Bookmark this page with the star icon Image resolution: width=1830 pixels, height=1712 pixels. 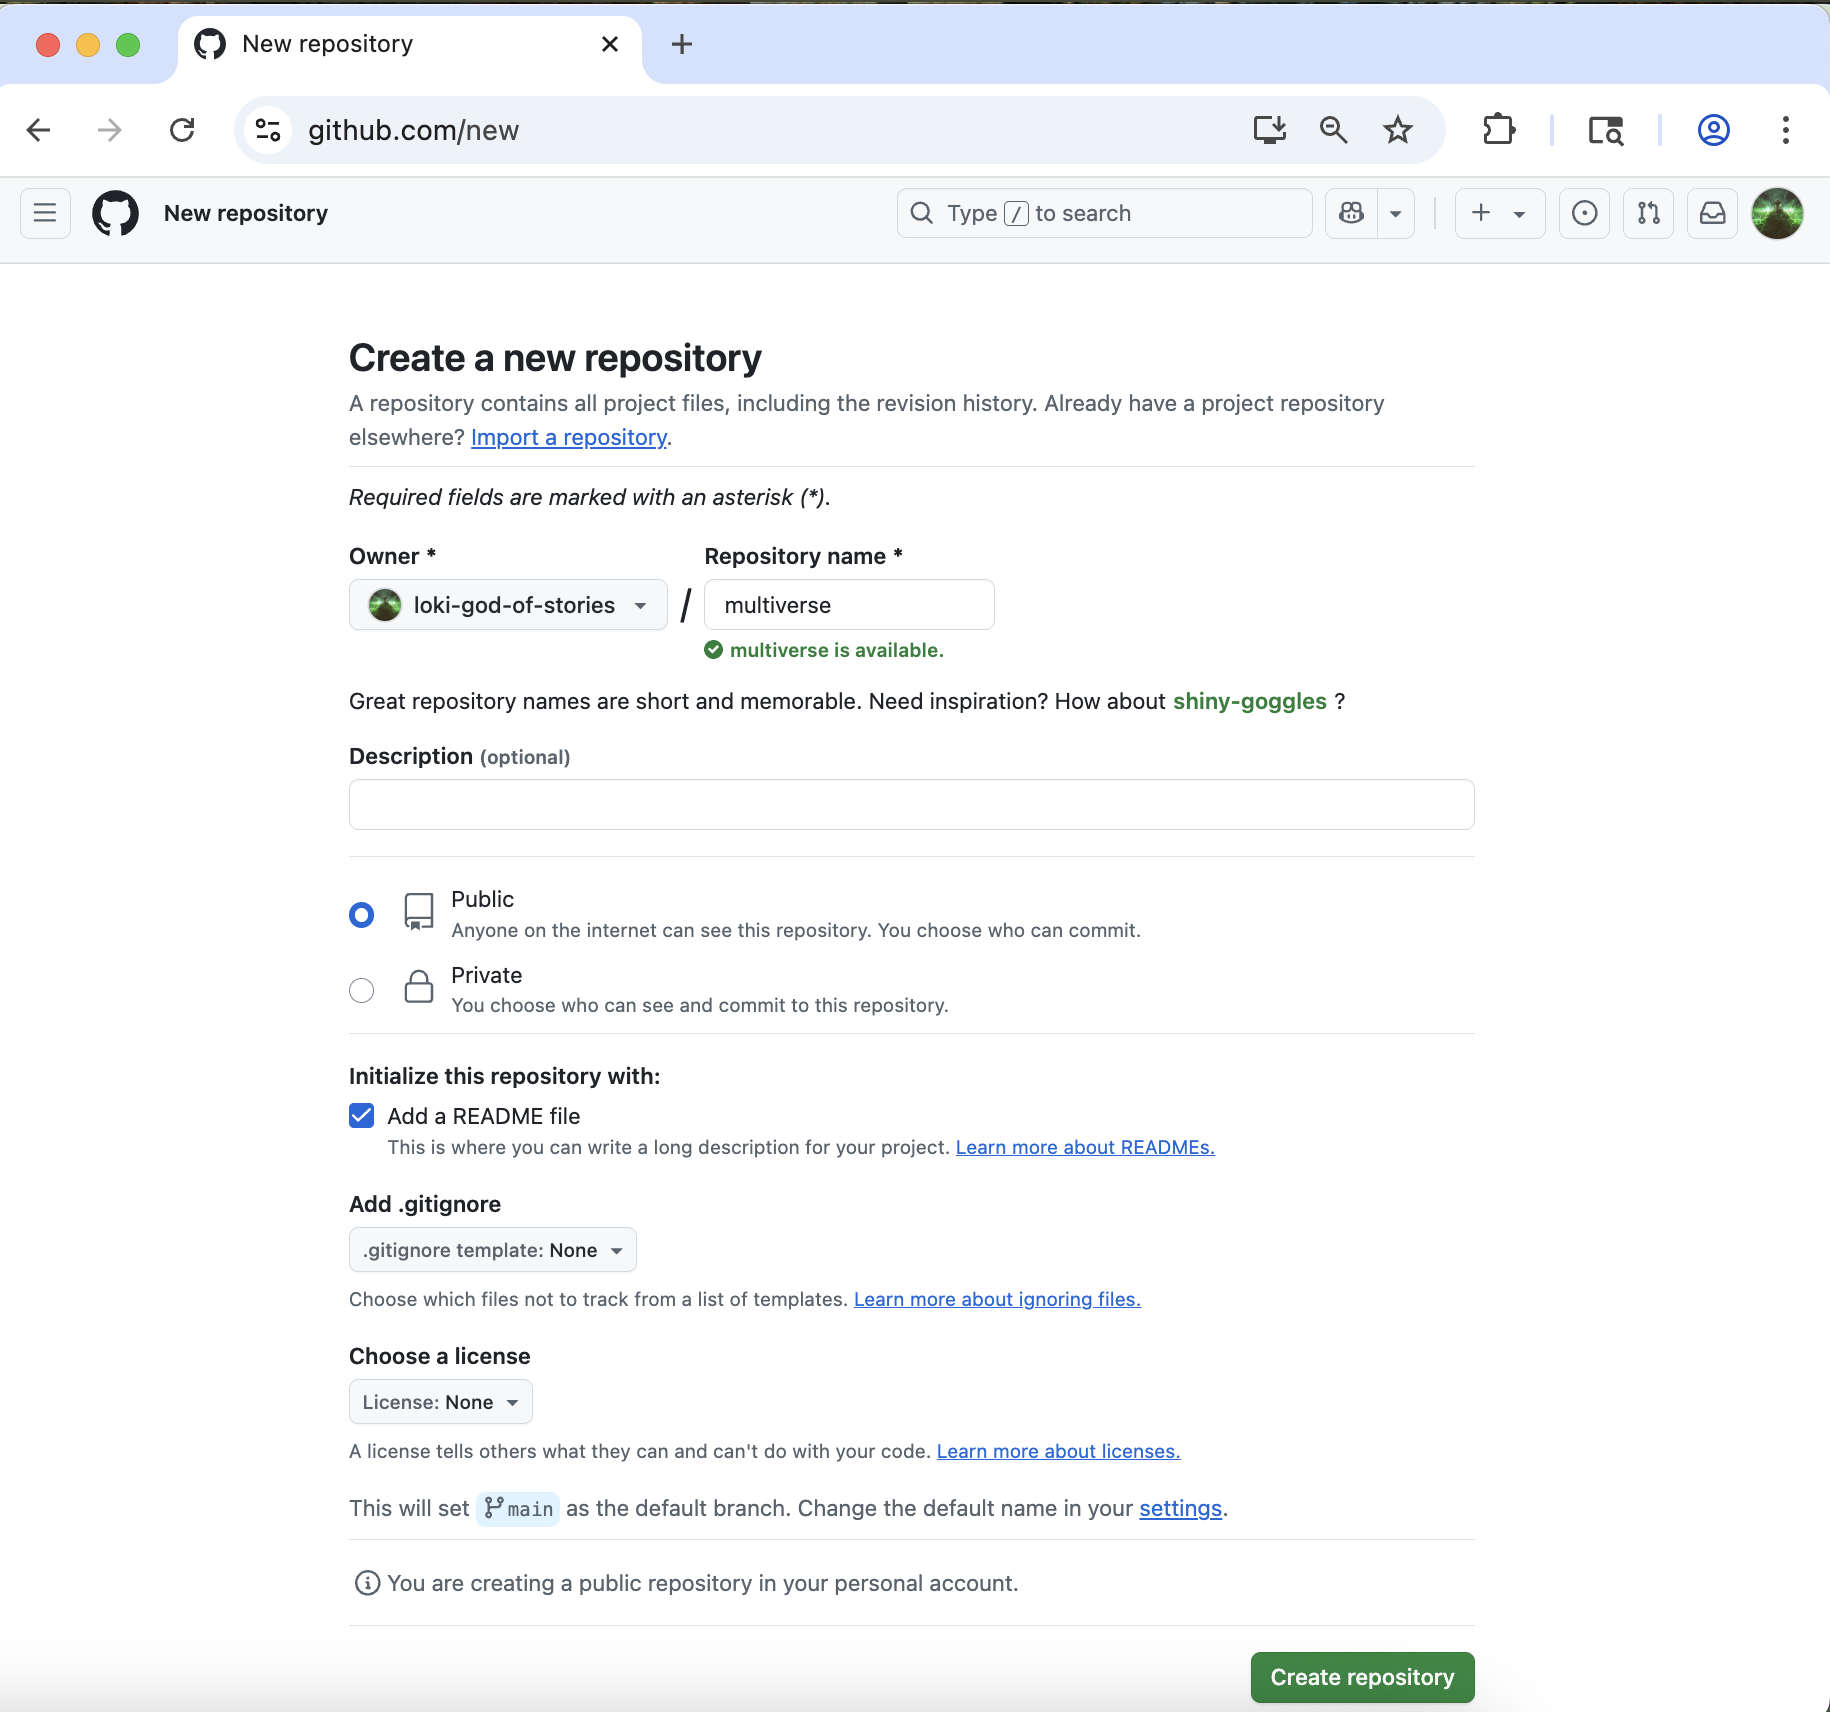(1397, 130)
